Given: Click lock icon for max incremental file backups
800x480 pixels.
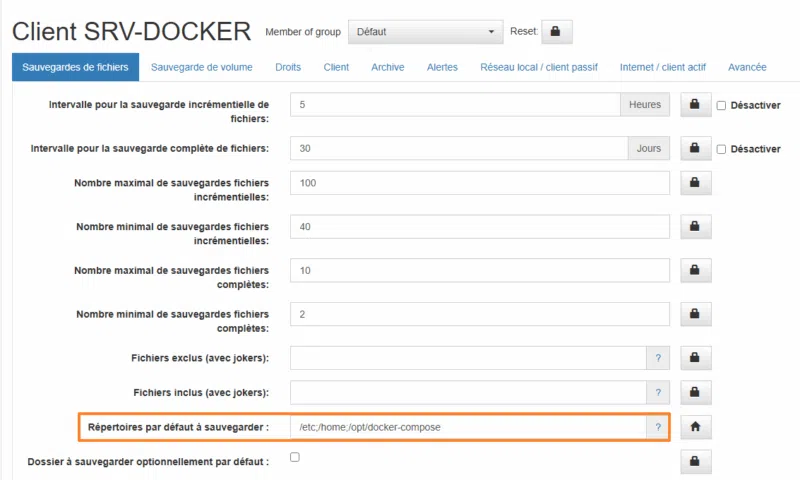Looking at the screenshot, I should 695,183.
